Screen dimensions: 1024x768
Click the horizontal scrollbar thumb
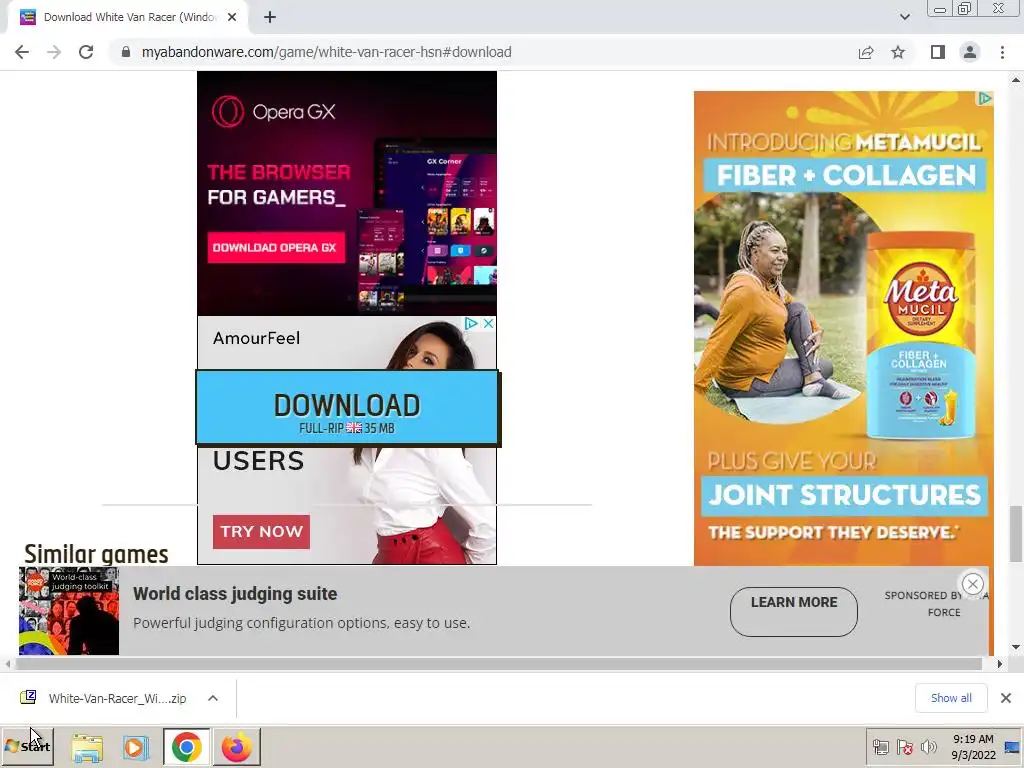(498, 664)
